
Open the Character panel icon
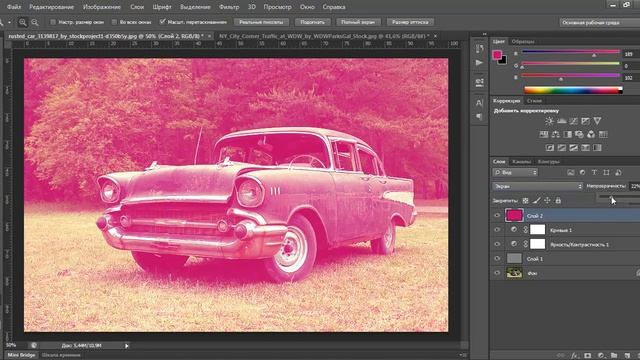point(479,102)
